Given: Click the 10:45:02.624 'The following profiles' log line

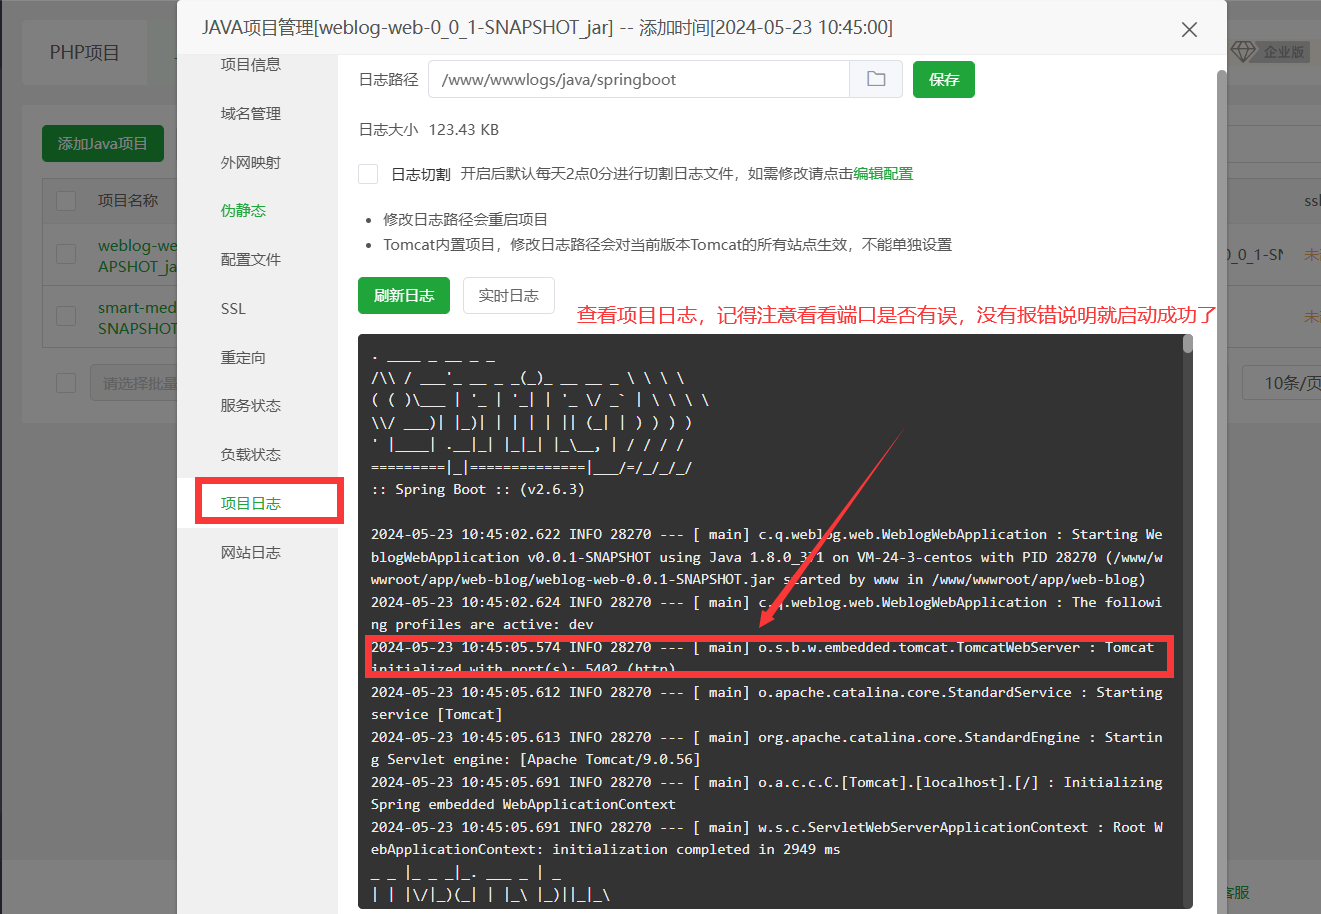Looking at the screenshot, I should click(766, 613).
